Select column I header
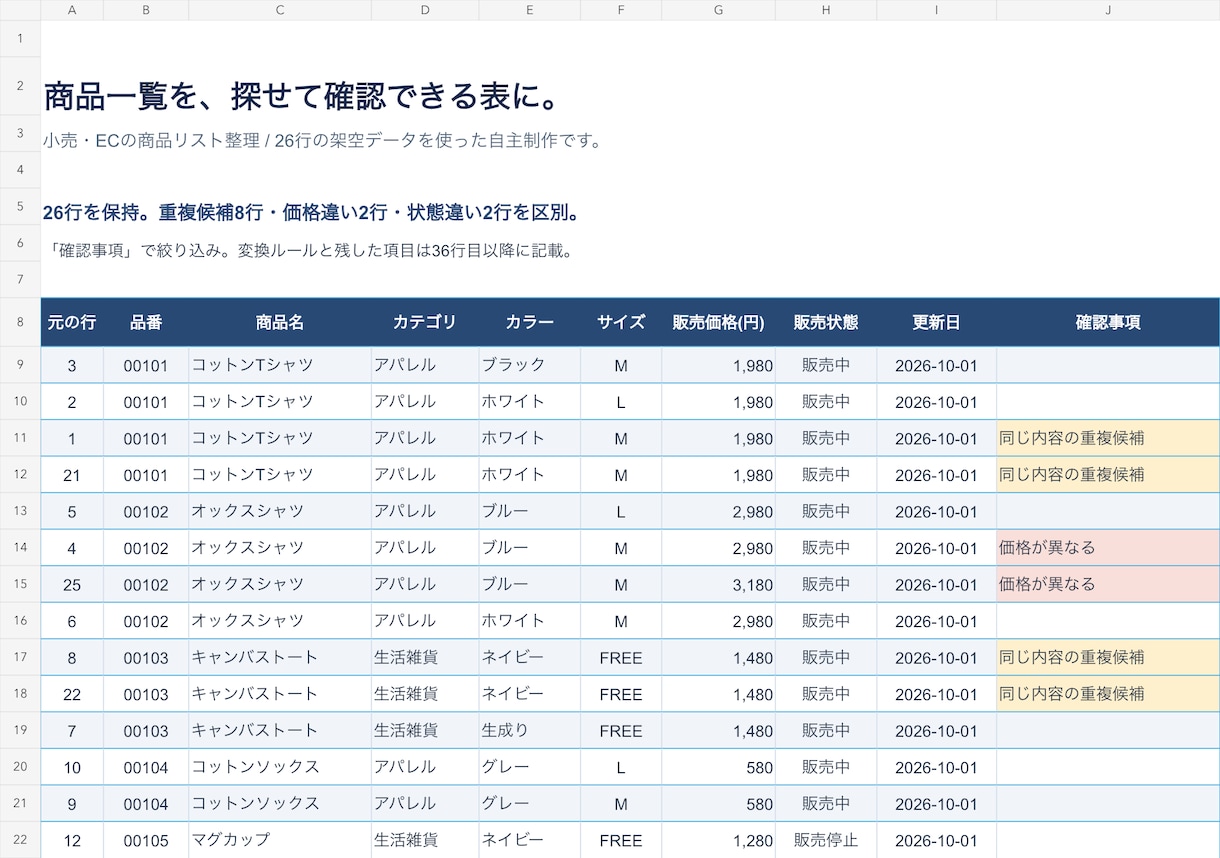Viewport: 1220px width, 858px height. (937, 10)
